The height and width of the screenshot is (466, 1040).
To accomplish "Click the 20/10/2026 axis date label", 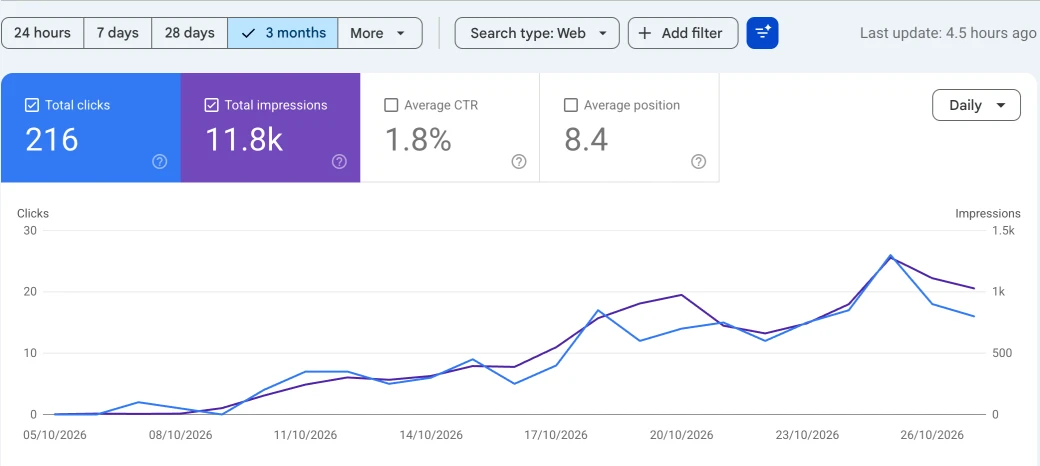I will pos(681,435).
